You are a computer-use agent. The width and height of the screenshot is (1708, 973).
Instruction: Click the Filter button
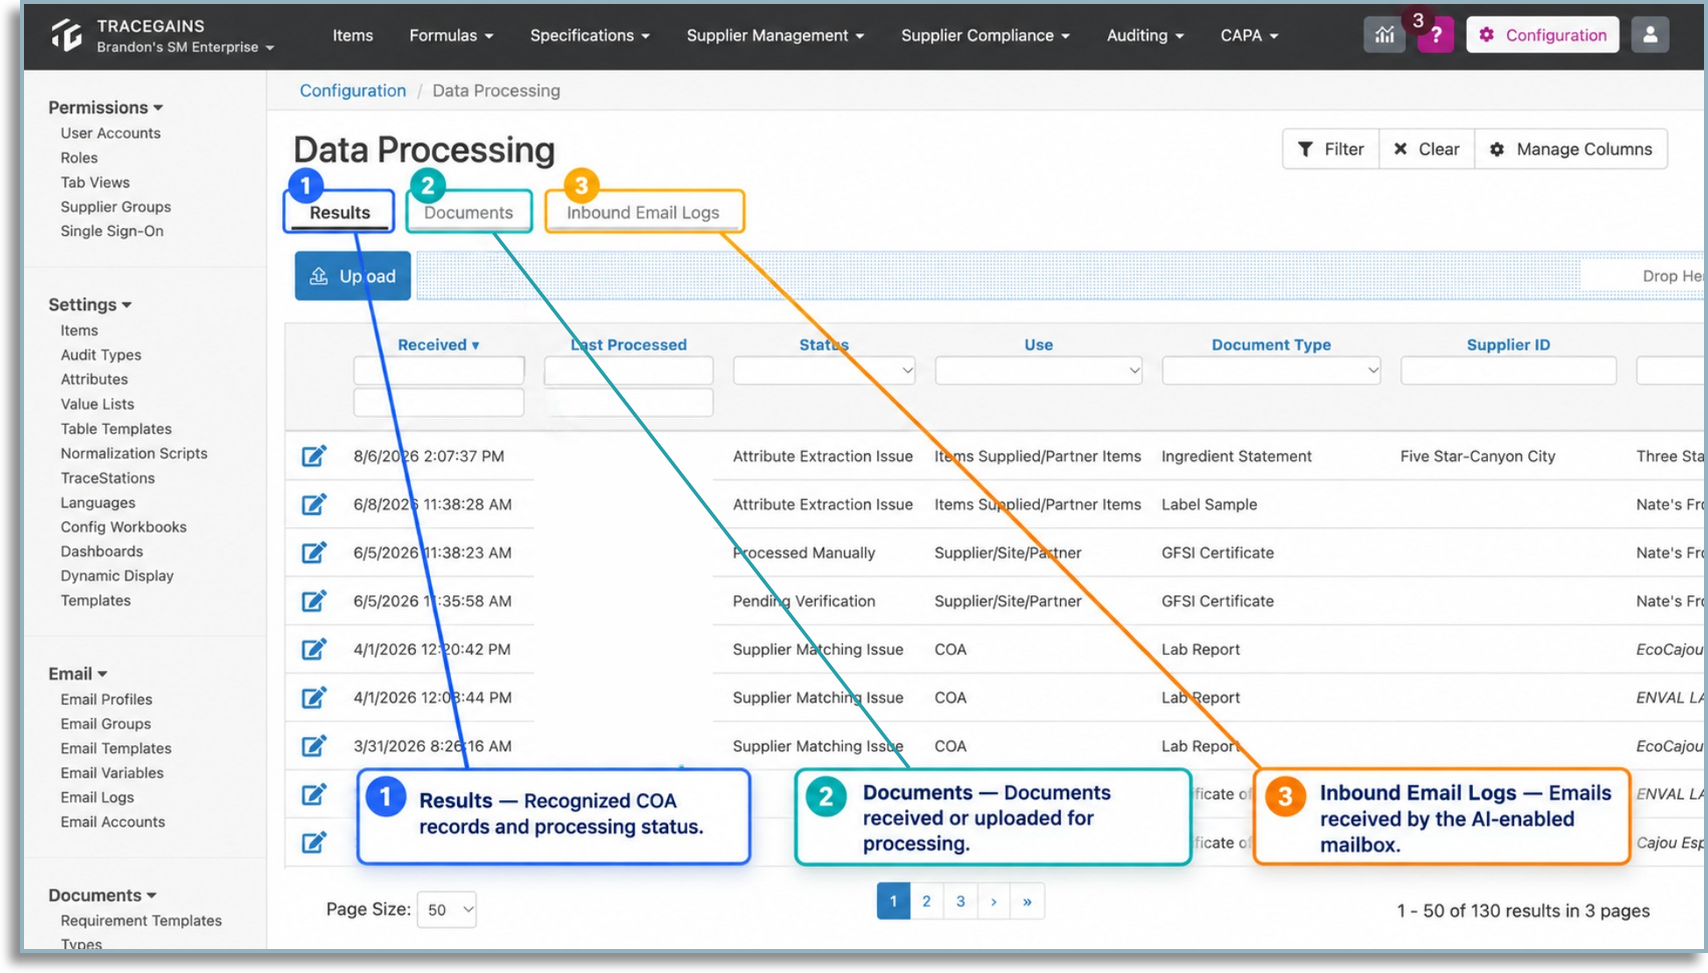(1331, 149)
